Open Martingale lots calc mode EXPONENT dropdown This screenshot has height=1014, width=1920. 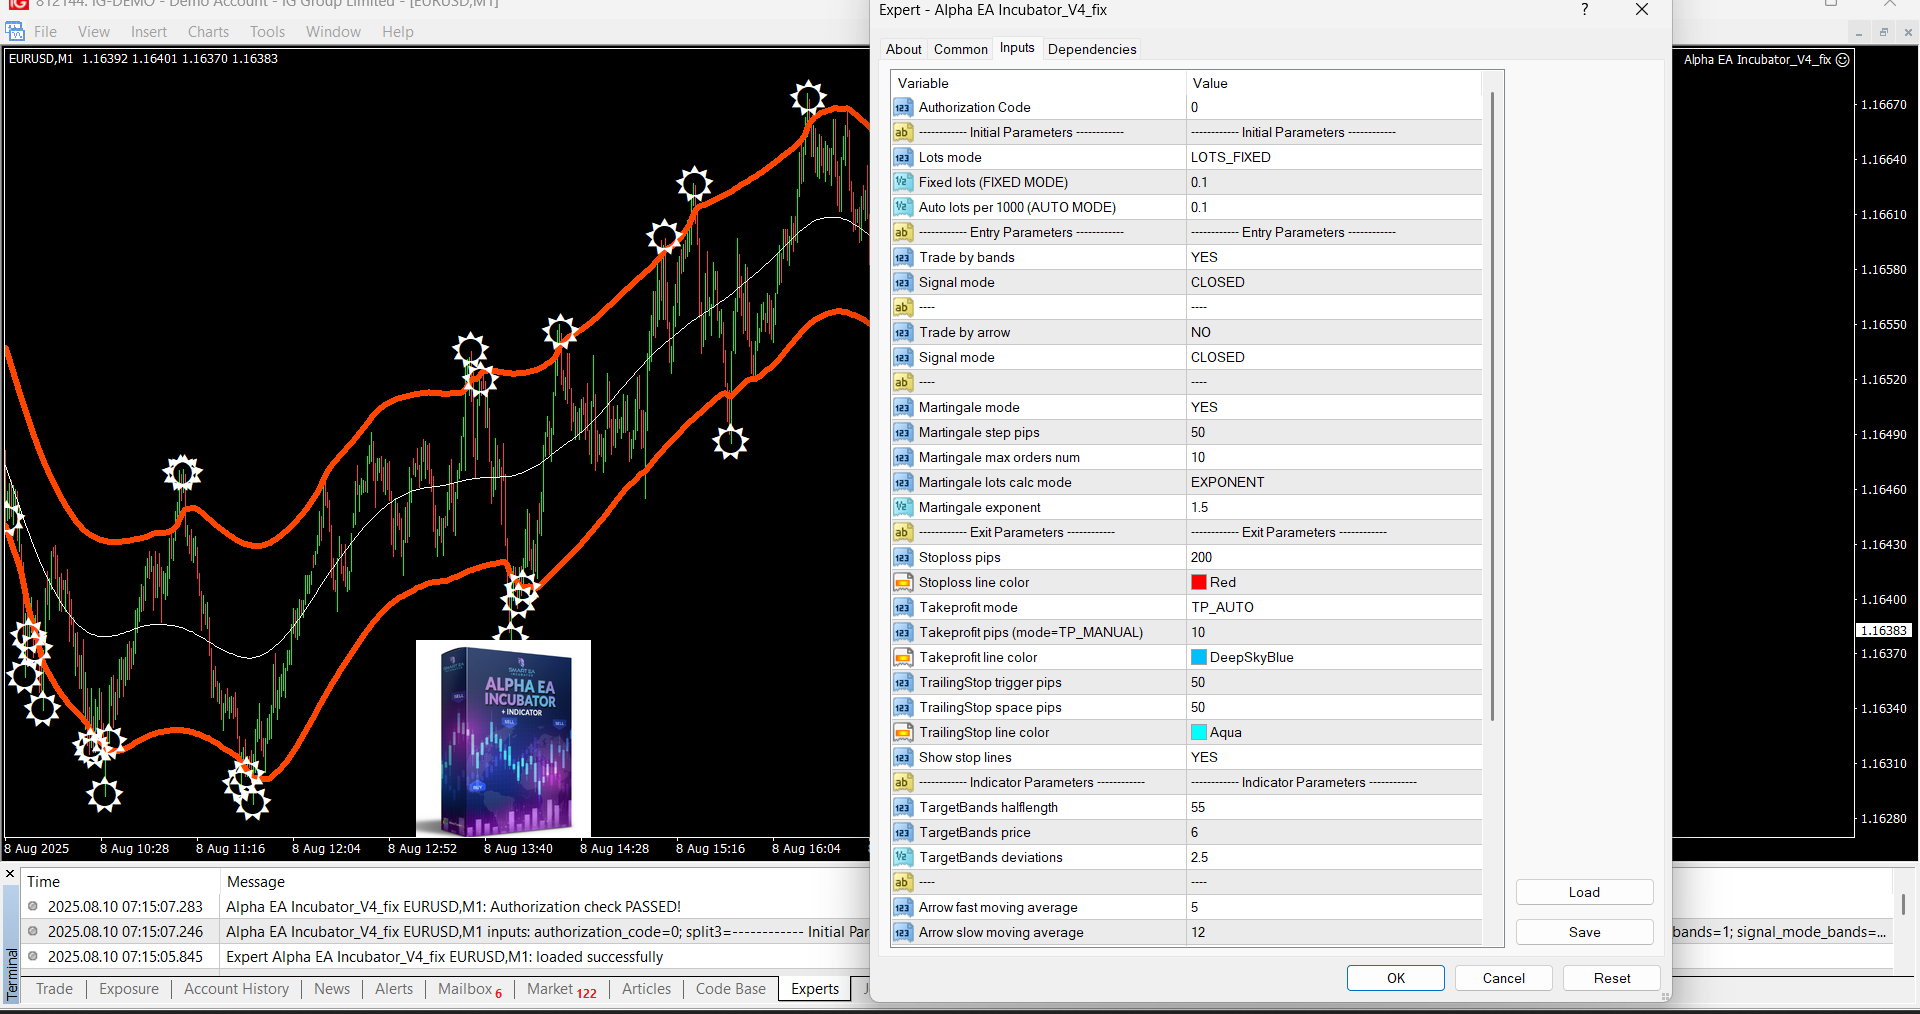click(x=1227, y=483)
